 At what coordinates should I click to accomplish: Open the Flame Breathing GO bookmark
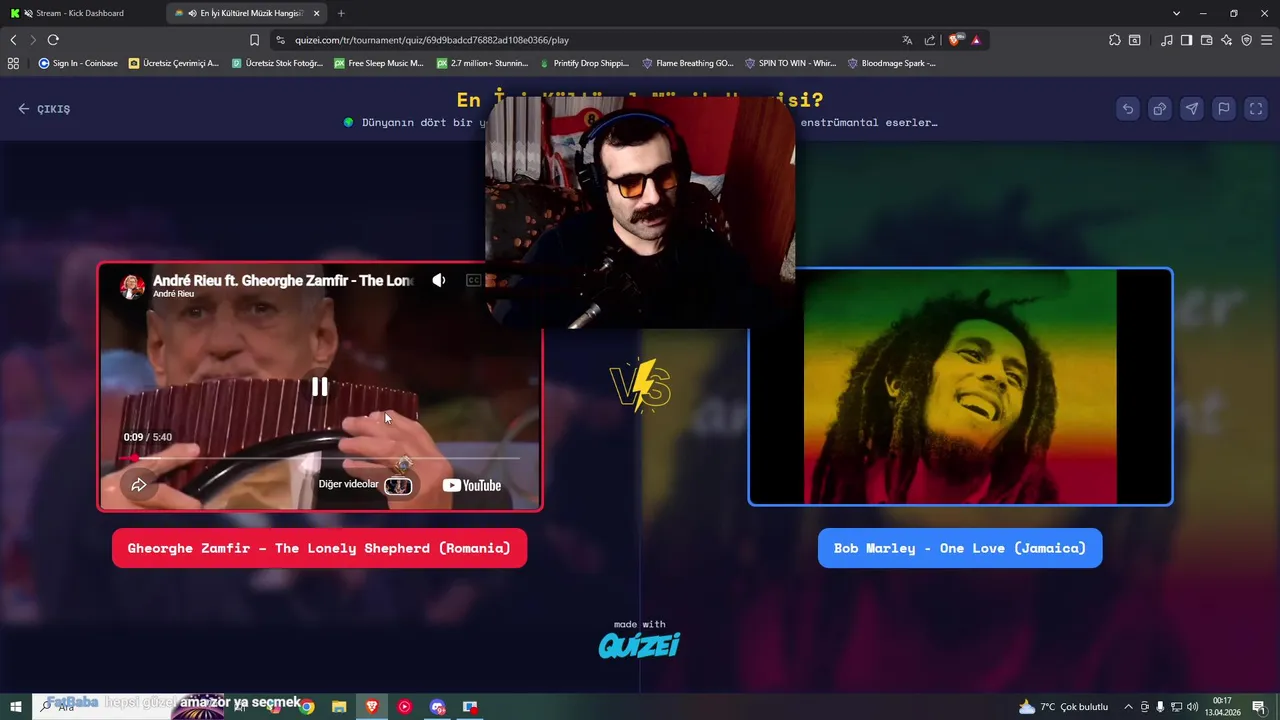[x=688, y=63]
